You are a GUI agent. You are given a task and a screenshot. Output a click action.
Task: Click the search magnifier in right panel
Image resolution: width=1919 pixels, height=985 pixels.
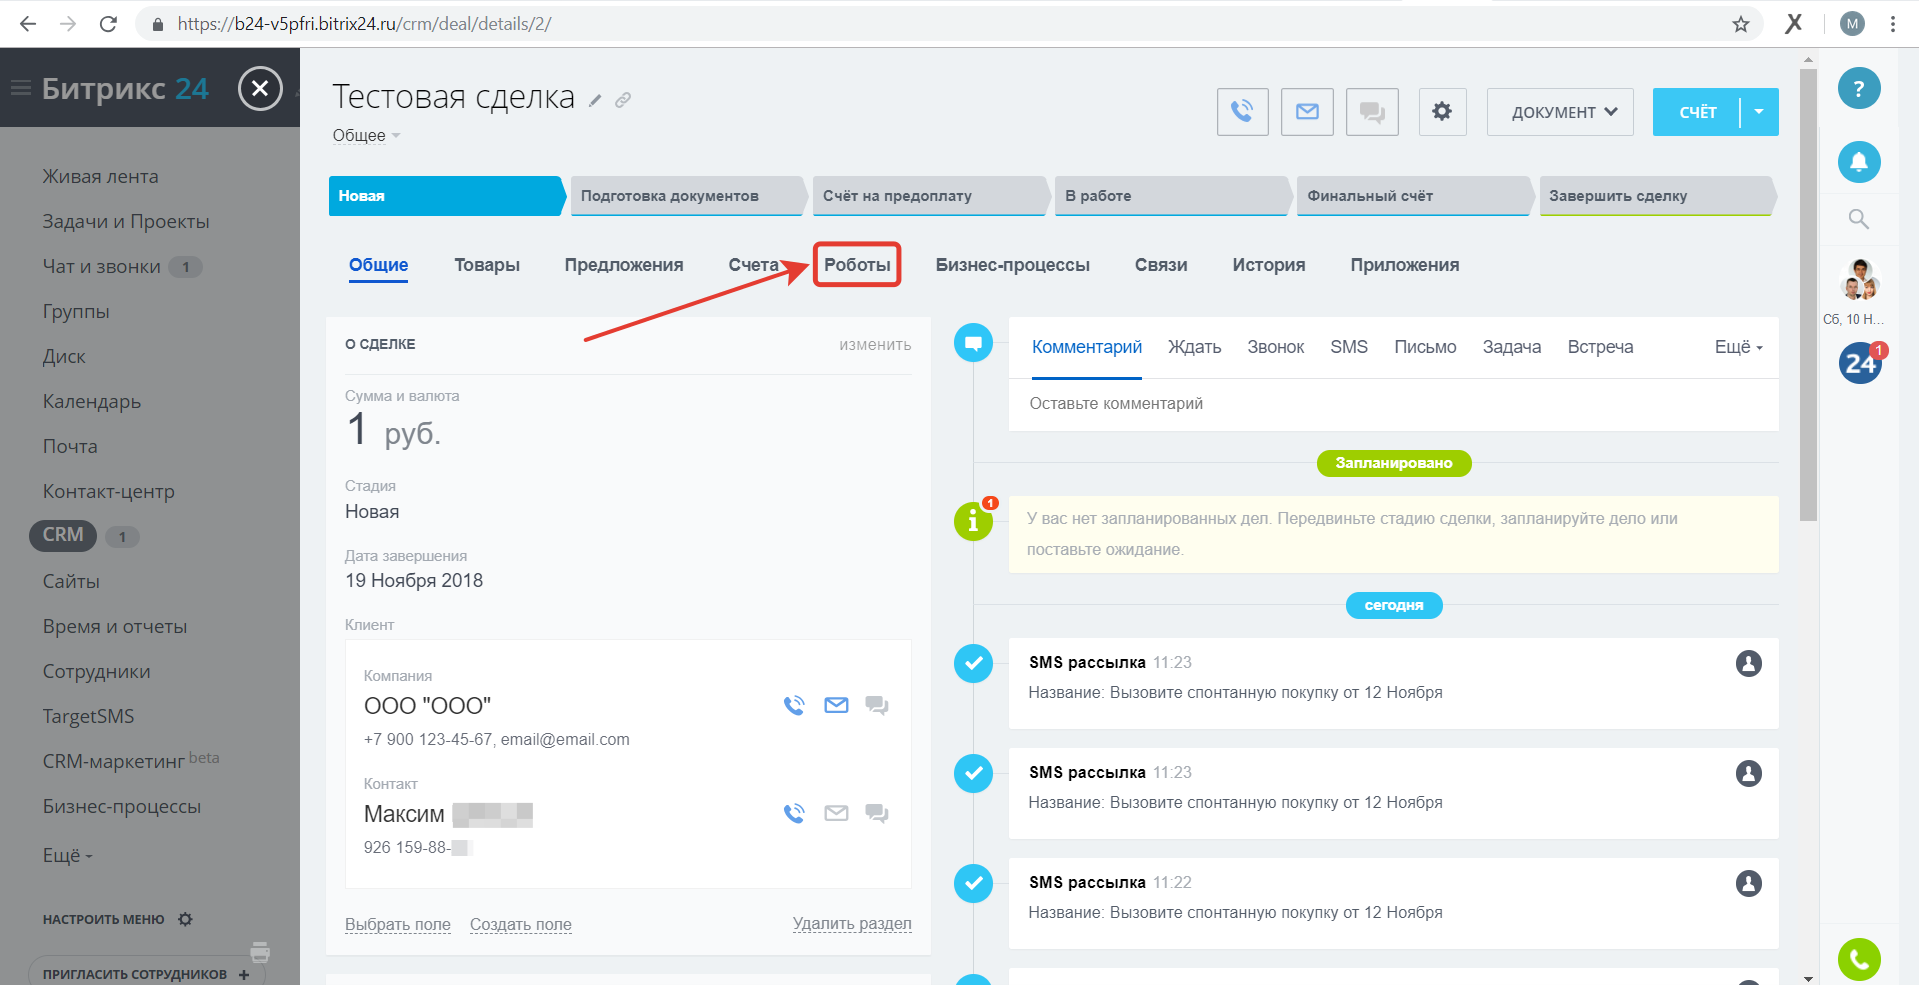pos(1859,219)
